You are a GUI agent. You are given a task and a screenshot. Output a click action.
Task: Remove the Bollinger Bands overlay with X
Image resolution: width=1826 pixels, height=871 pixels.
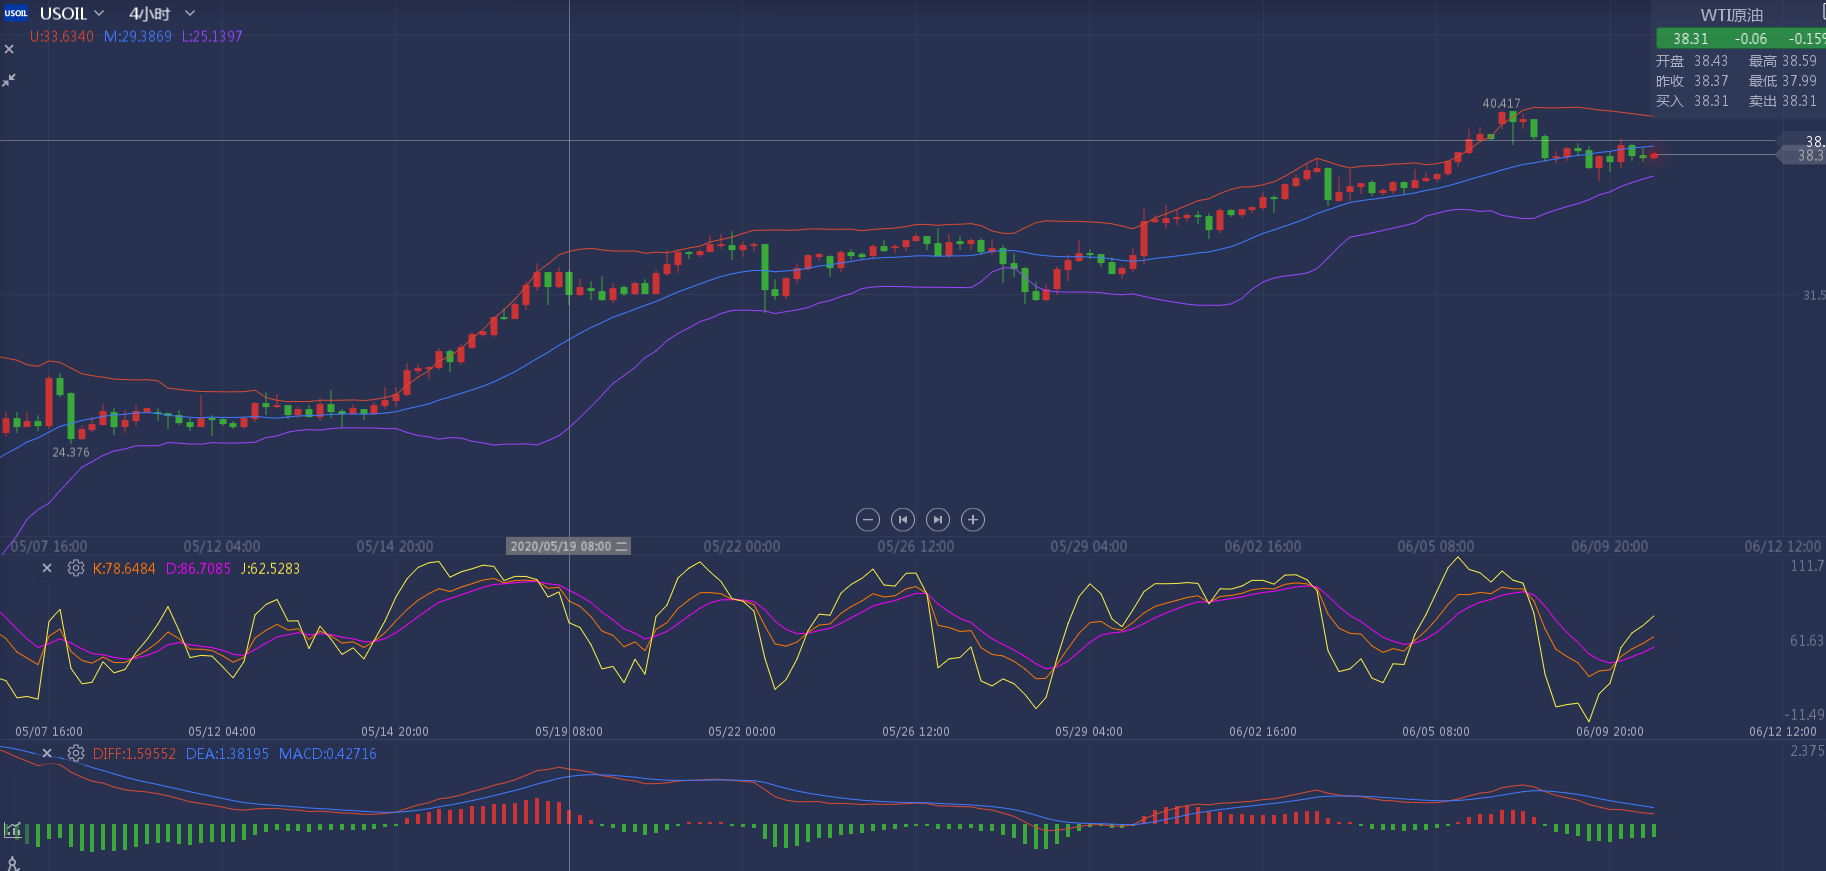9,49
